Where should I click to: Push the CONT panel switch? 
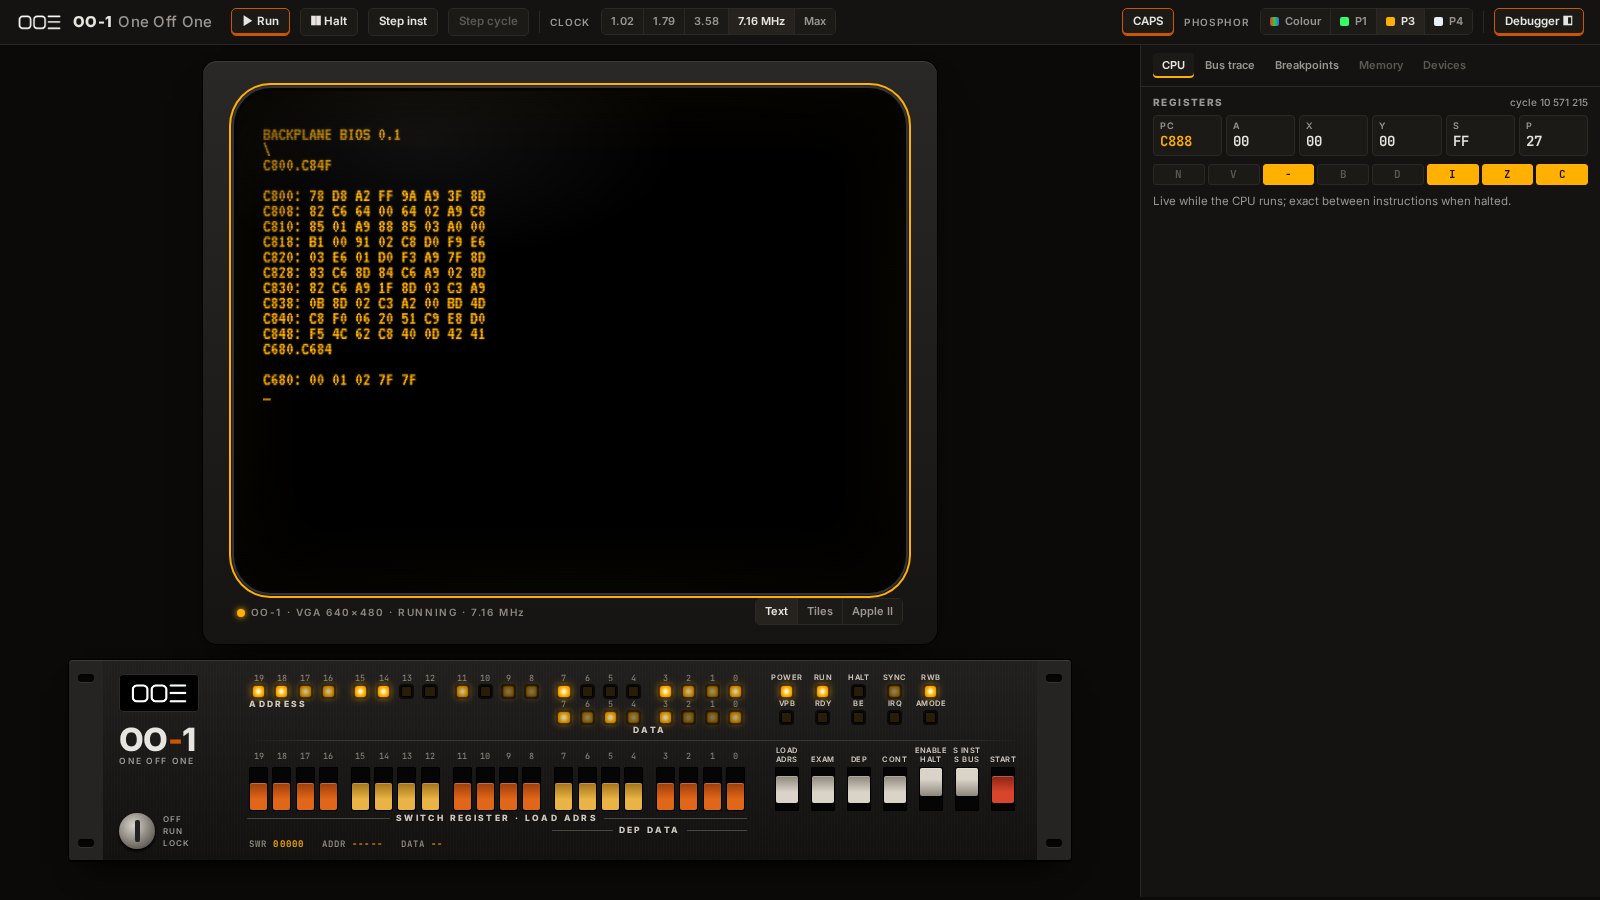pyautogui.click(x=895, y=789)
